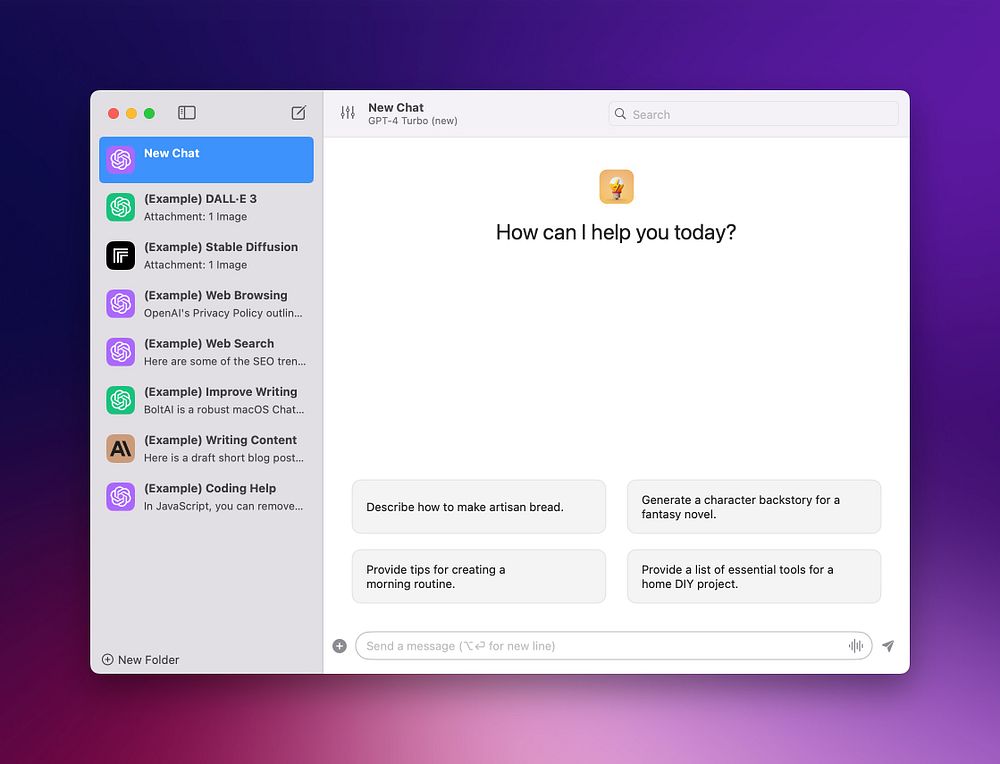Image resolution: width=1000 pixels, height=764 pixels.
Task: Click the Anthropic icon for Writing Content
Action: [121, 448]
